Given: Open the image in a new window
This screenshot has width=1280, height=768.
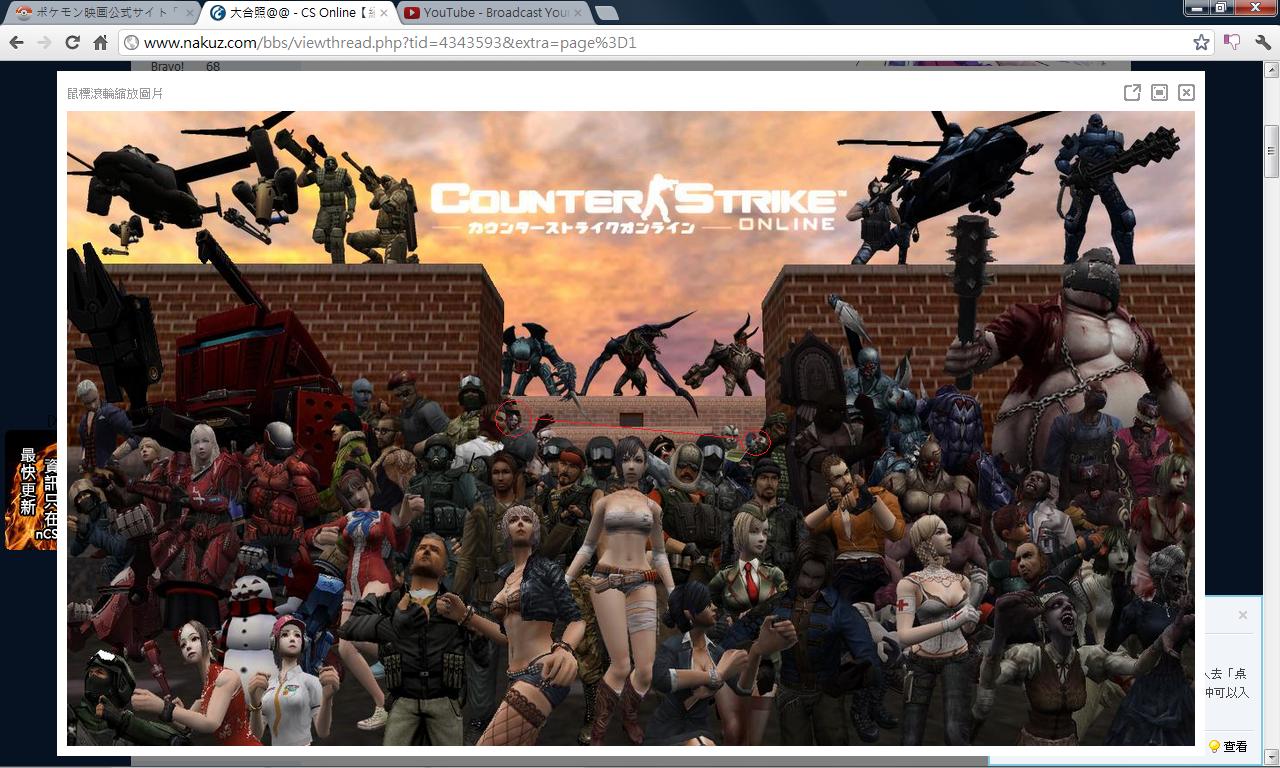Looking at the screenshot, I should click(1132, 92).
